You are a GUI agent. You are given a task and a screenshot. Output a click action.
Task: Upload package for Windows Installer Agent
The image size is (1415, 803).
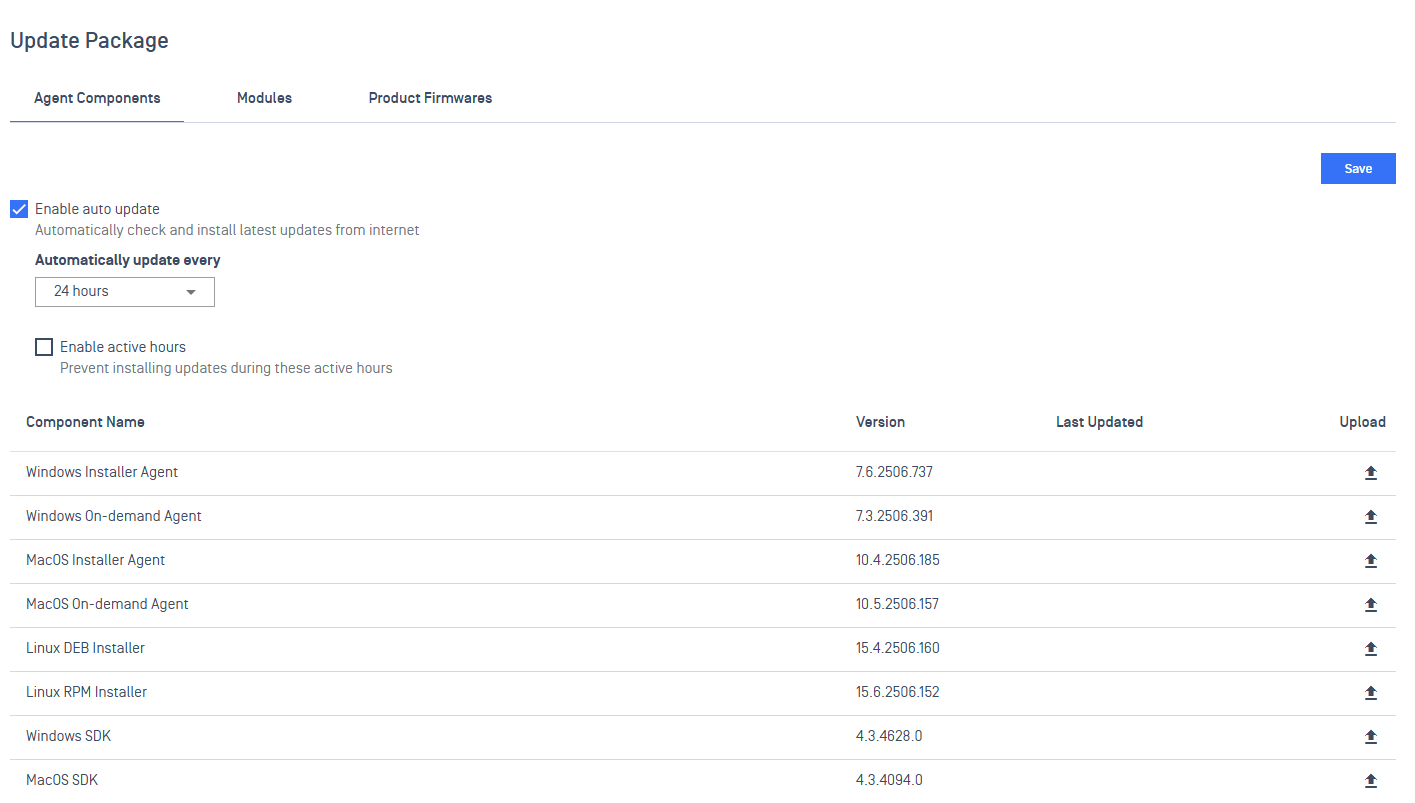[1371, 473]
